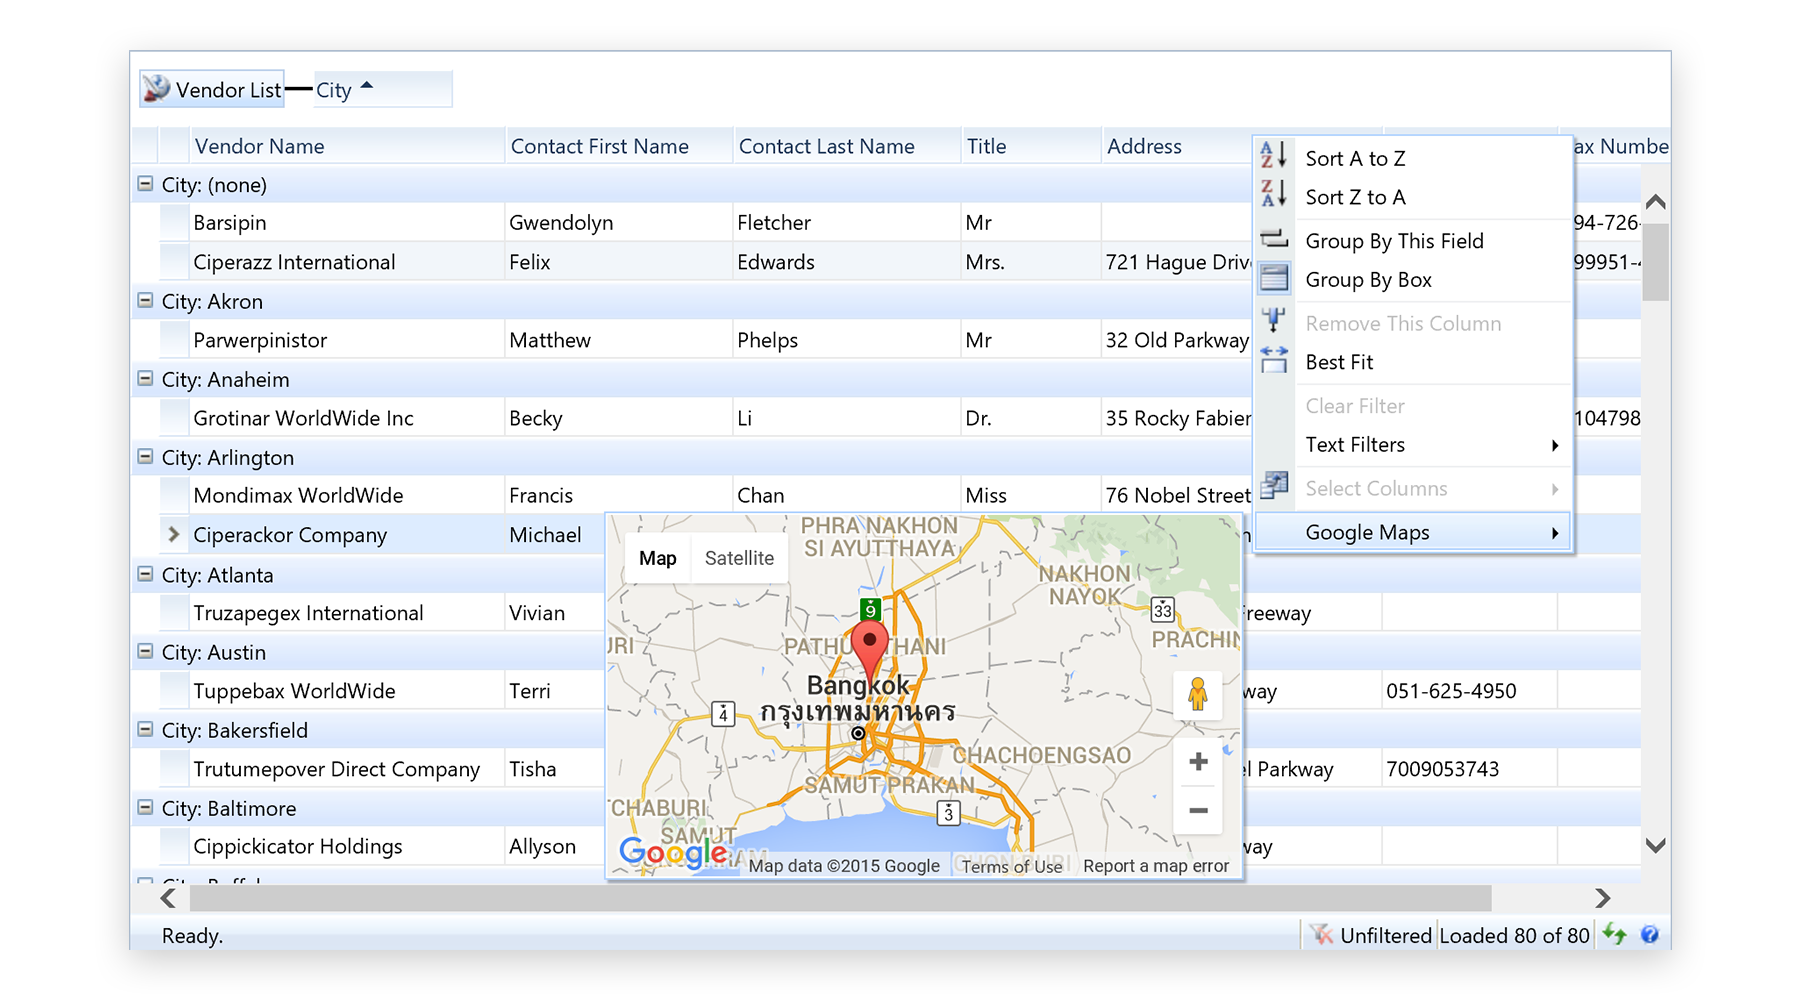Click the Street View pegman icon
Viewport: 1800px width, 1000px height.
tap(1197, 694)
